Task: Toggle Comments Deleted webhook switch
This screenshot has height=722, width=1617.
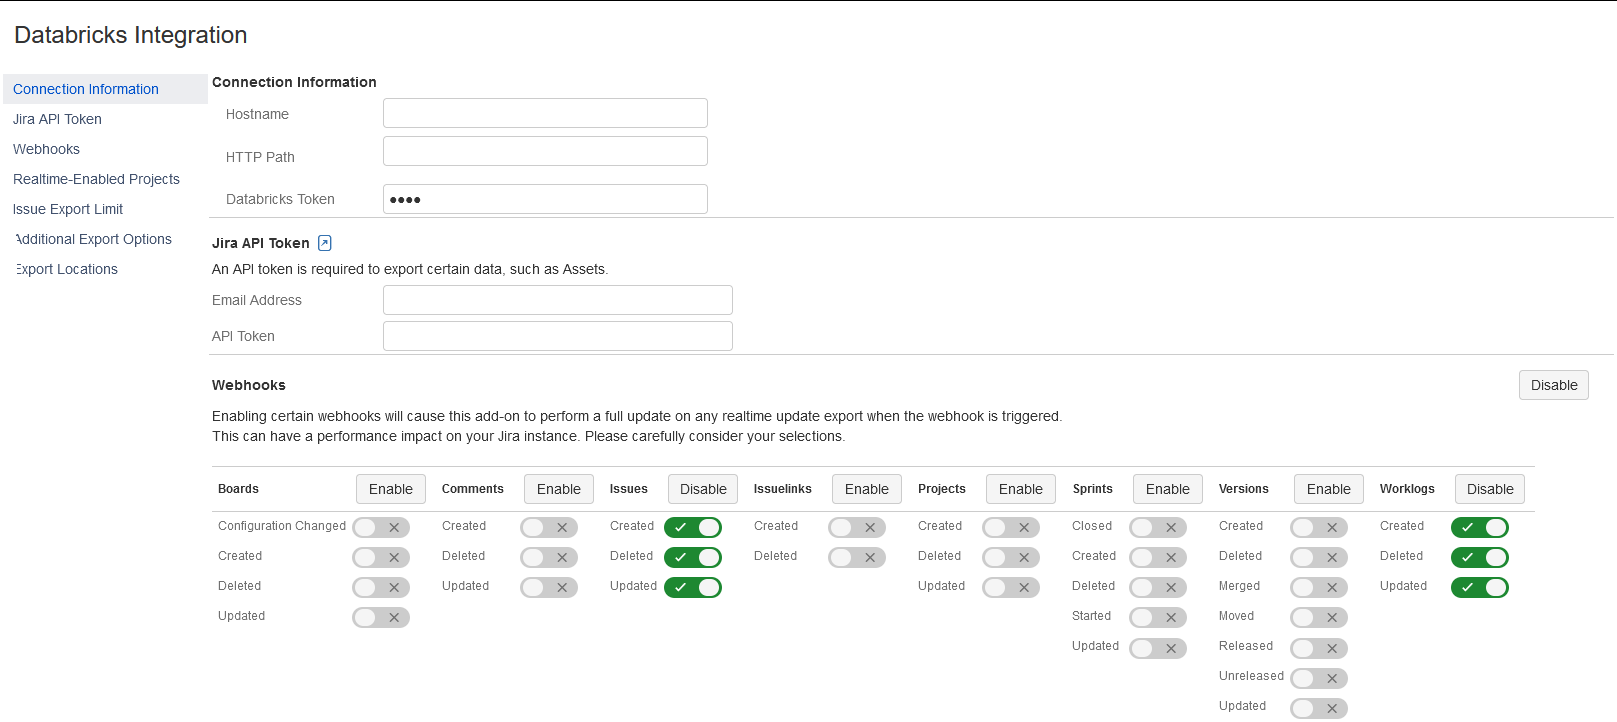Action: click(549, 557)
